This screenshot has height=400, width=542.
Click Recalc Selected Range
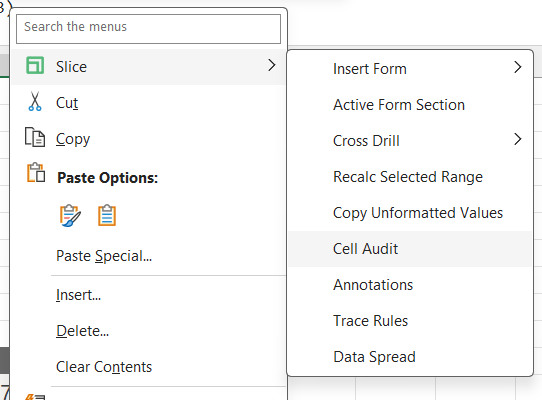[410, 177]
